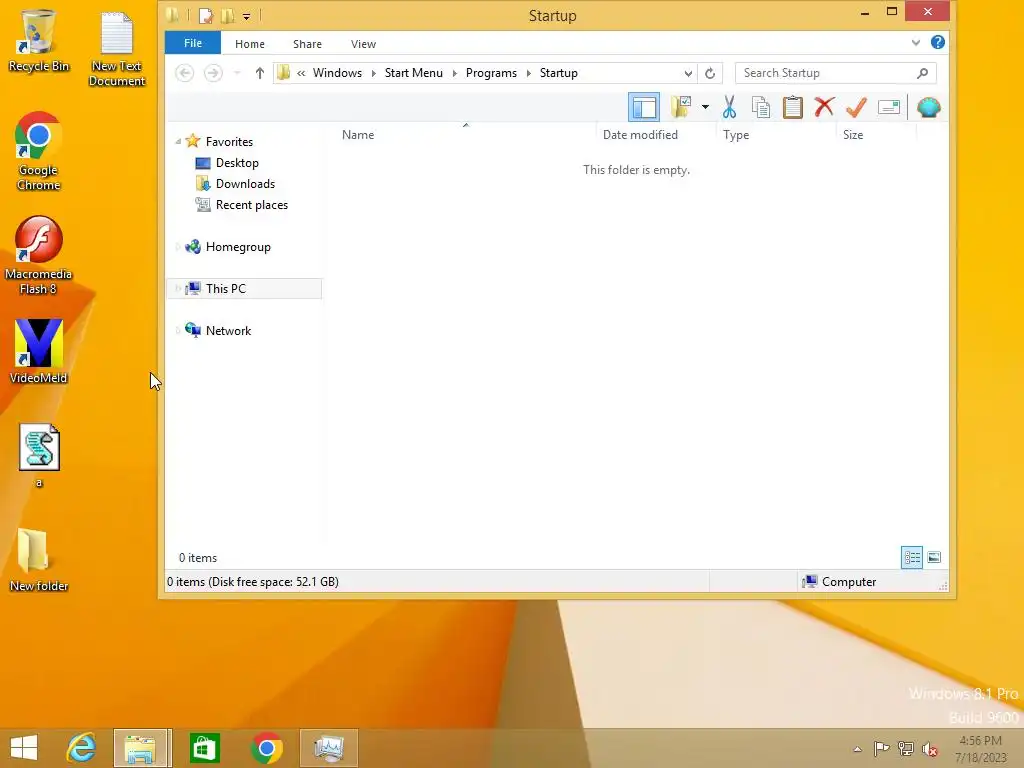Click New folder icon in title bar

pyautogui.click(x=227, y=15)
